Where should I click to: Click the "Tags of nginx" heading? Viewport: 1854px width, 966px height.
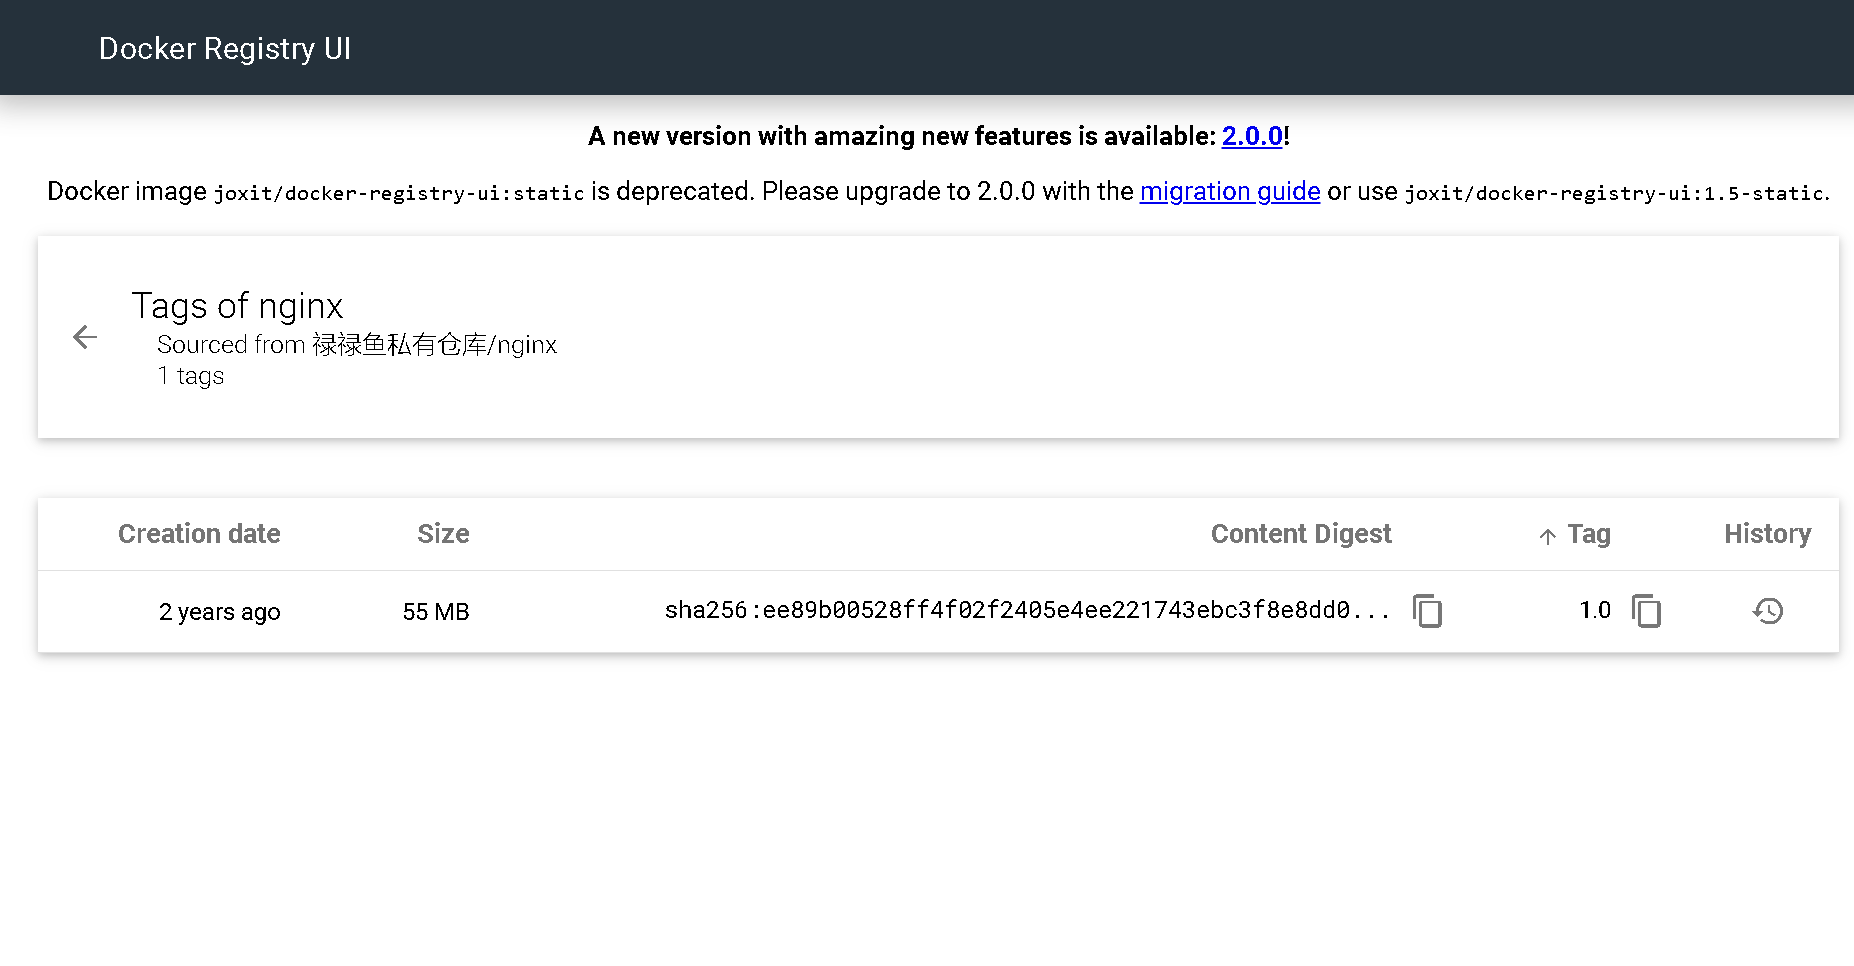tap(237, 306)
